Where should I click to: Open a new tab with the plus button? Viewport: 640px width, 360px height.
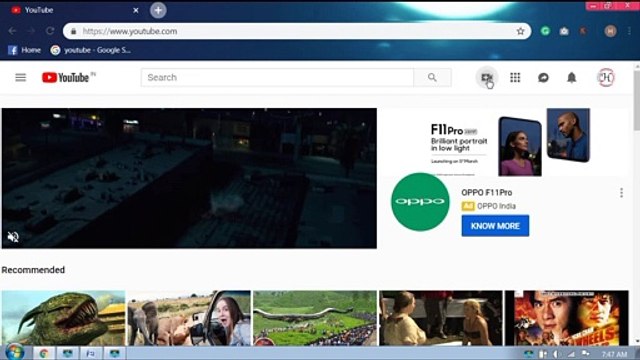pos(158,10)
